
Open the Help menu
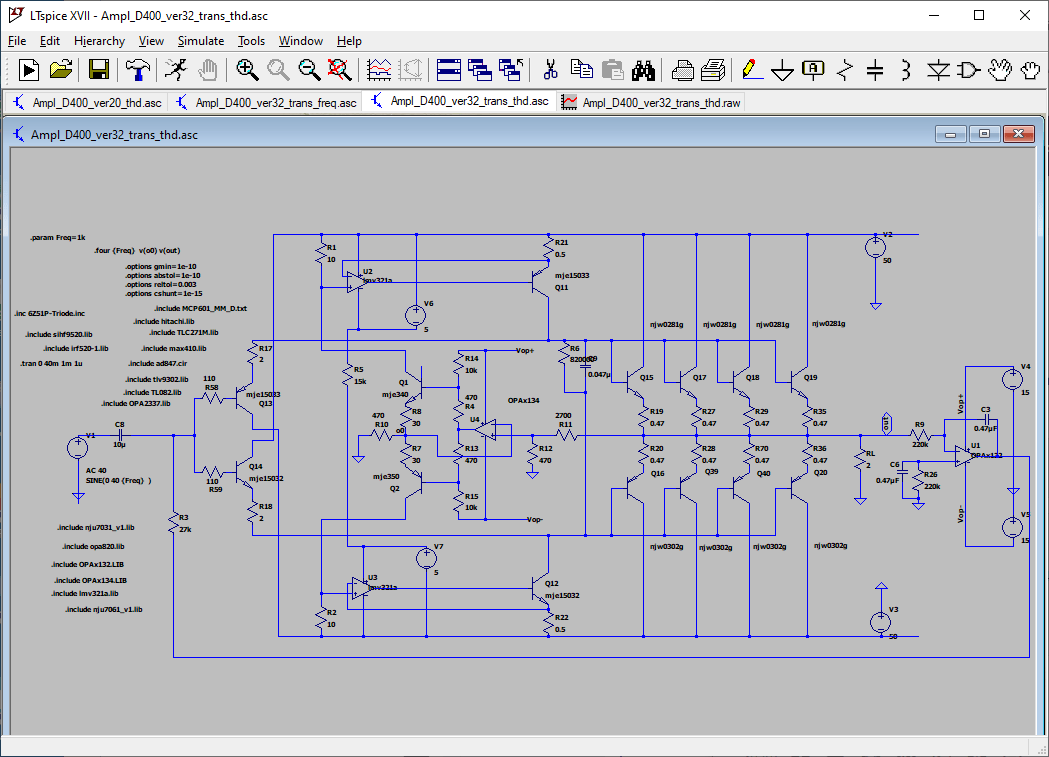click(349, 41)
